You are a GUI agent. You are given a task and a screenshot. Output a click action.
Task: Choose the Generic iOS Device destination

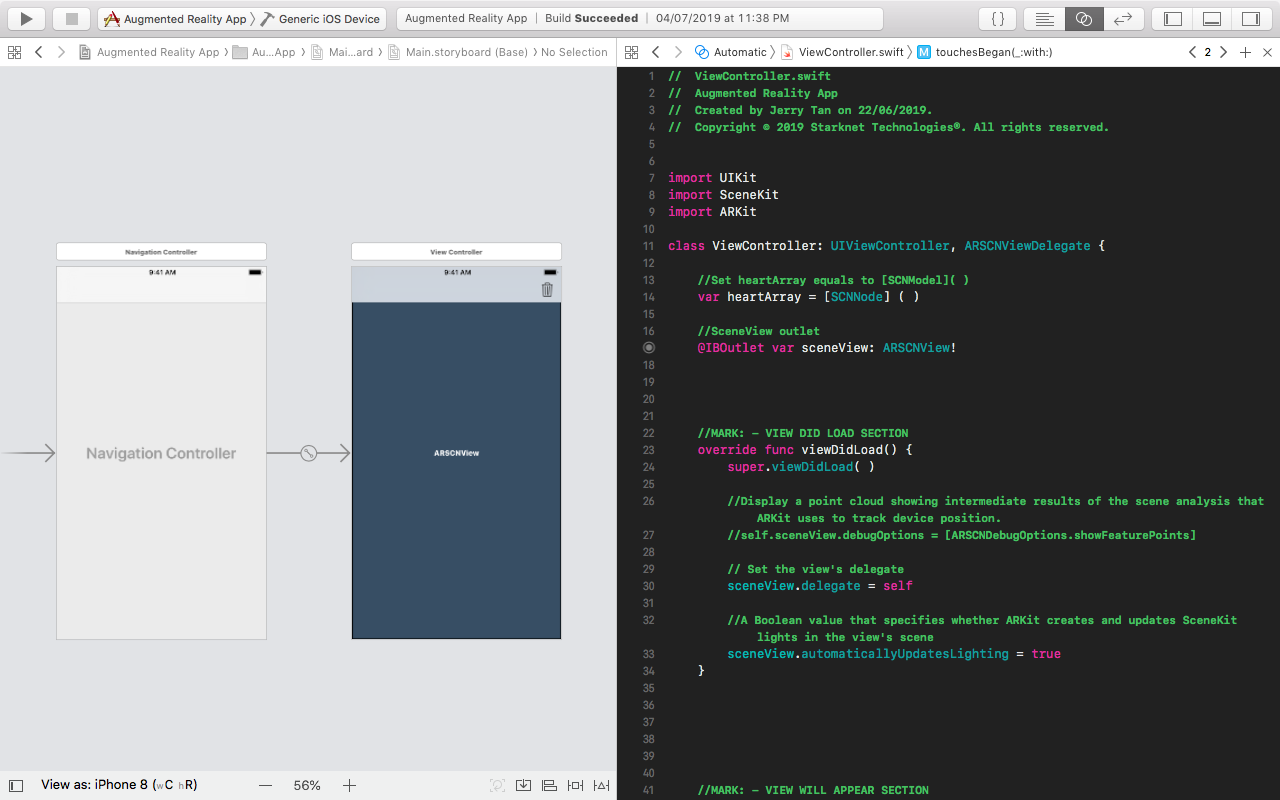point(320,19)
